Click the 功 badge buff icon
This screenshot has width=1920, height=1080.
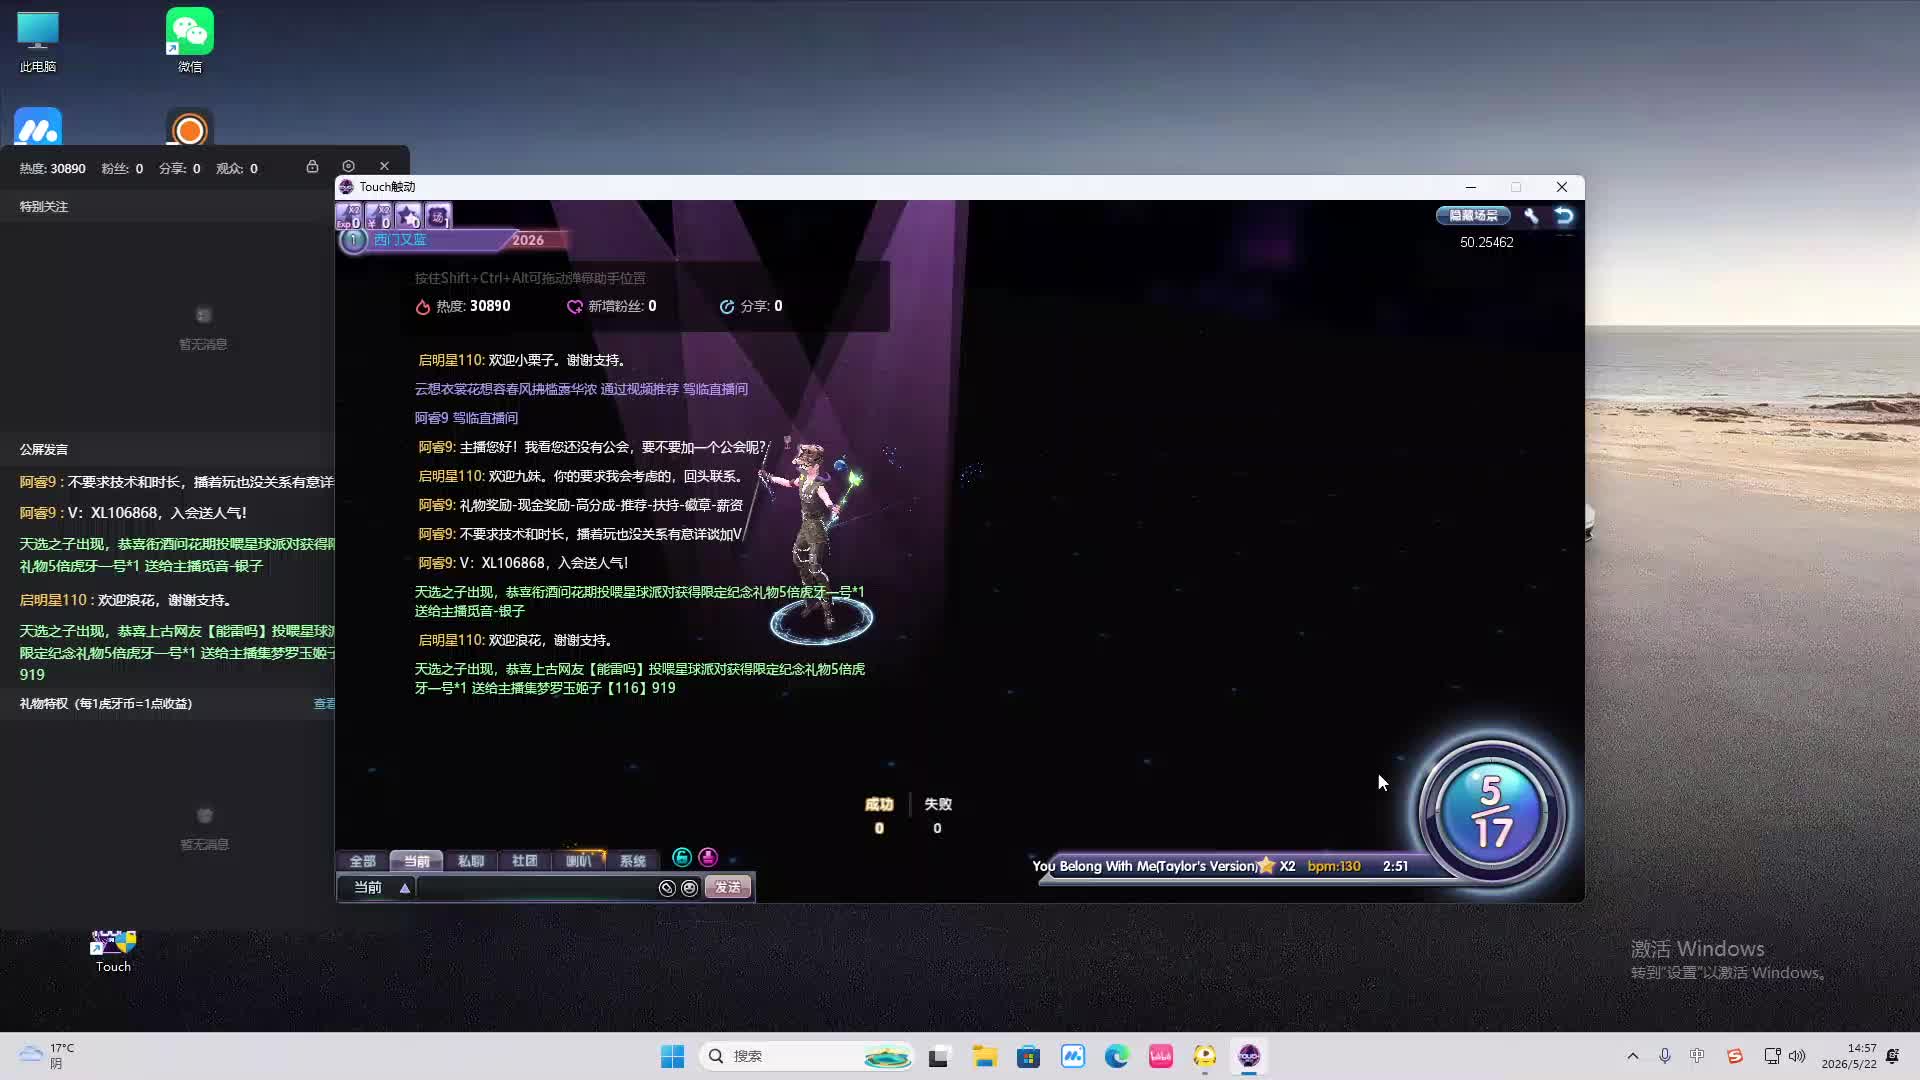[438, 215]
